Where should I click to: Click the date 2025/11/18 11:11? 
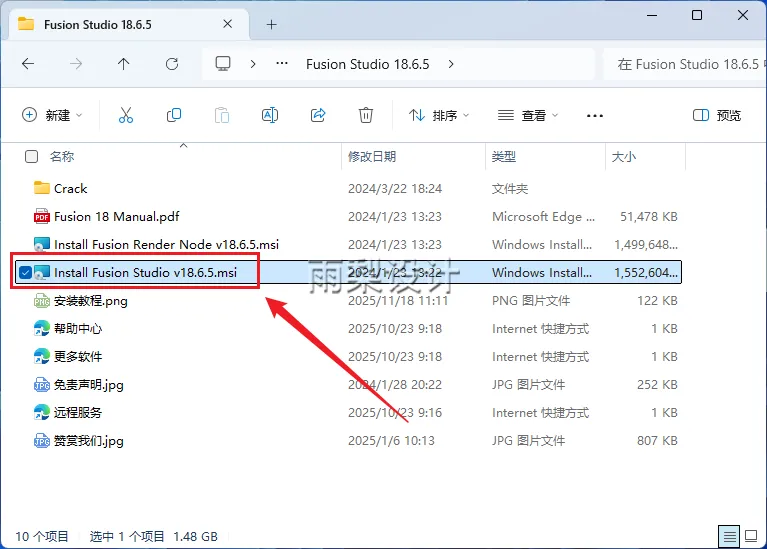[x=398, y=300]
